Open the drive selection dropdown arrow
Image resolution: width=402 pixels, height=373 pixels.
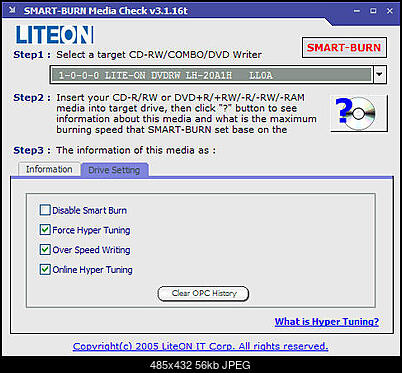(379, 75)
